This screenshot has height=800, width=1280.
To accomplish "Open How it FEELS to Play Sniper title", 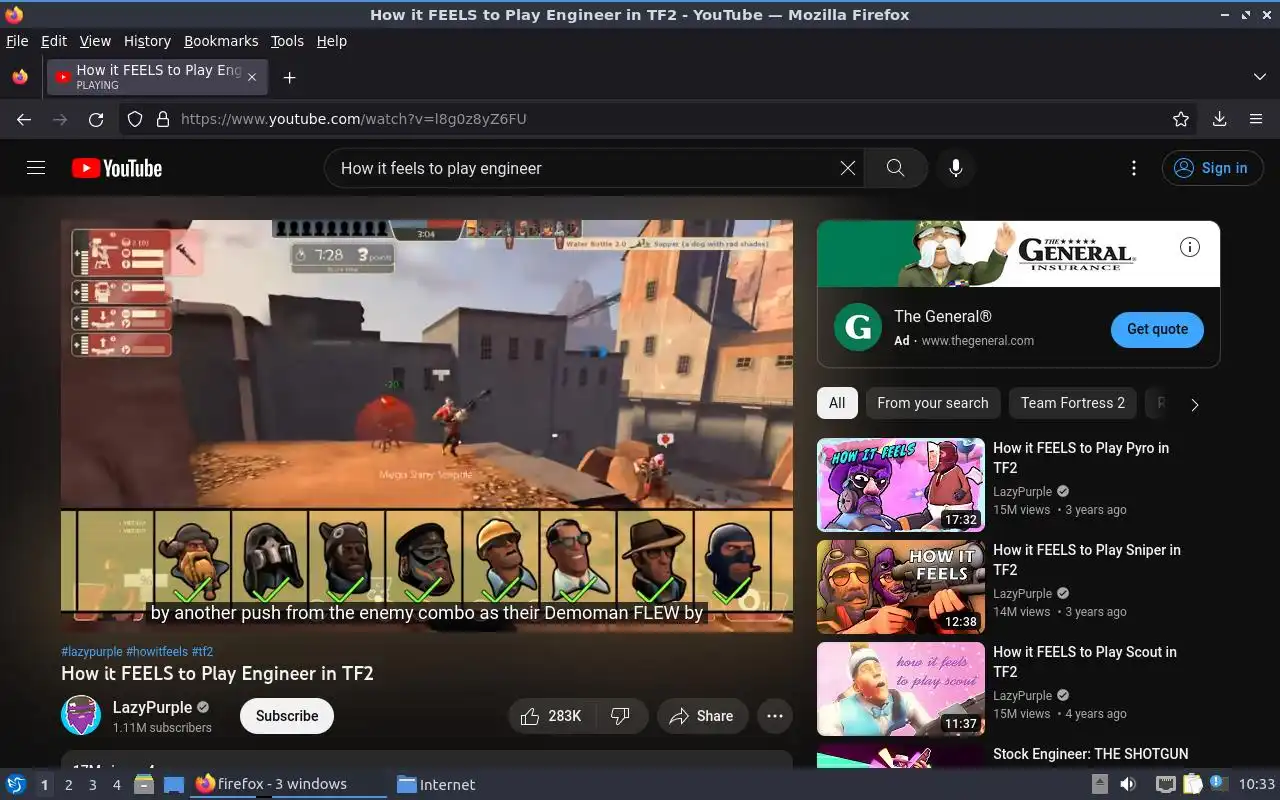I will click(x=1087, y=560).
